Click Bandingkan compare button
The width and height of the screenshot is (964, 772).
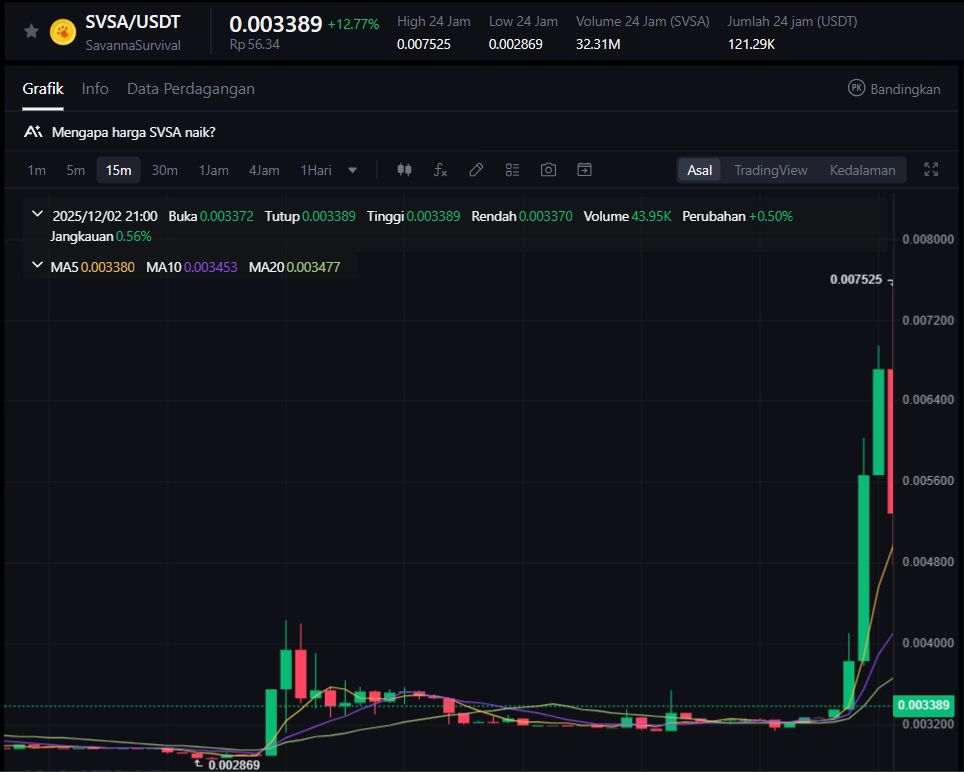pyautogui.click(x=894, y=89)
